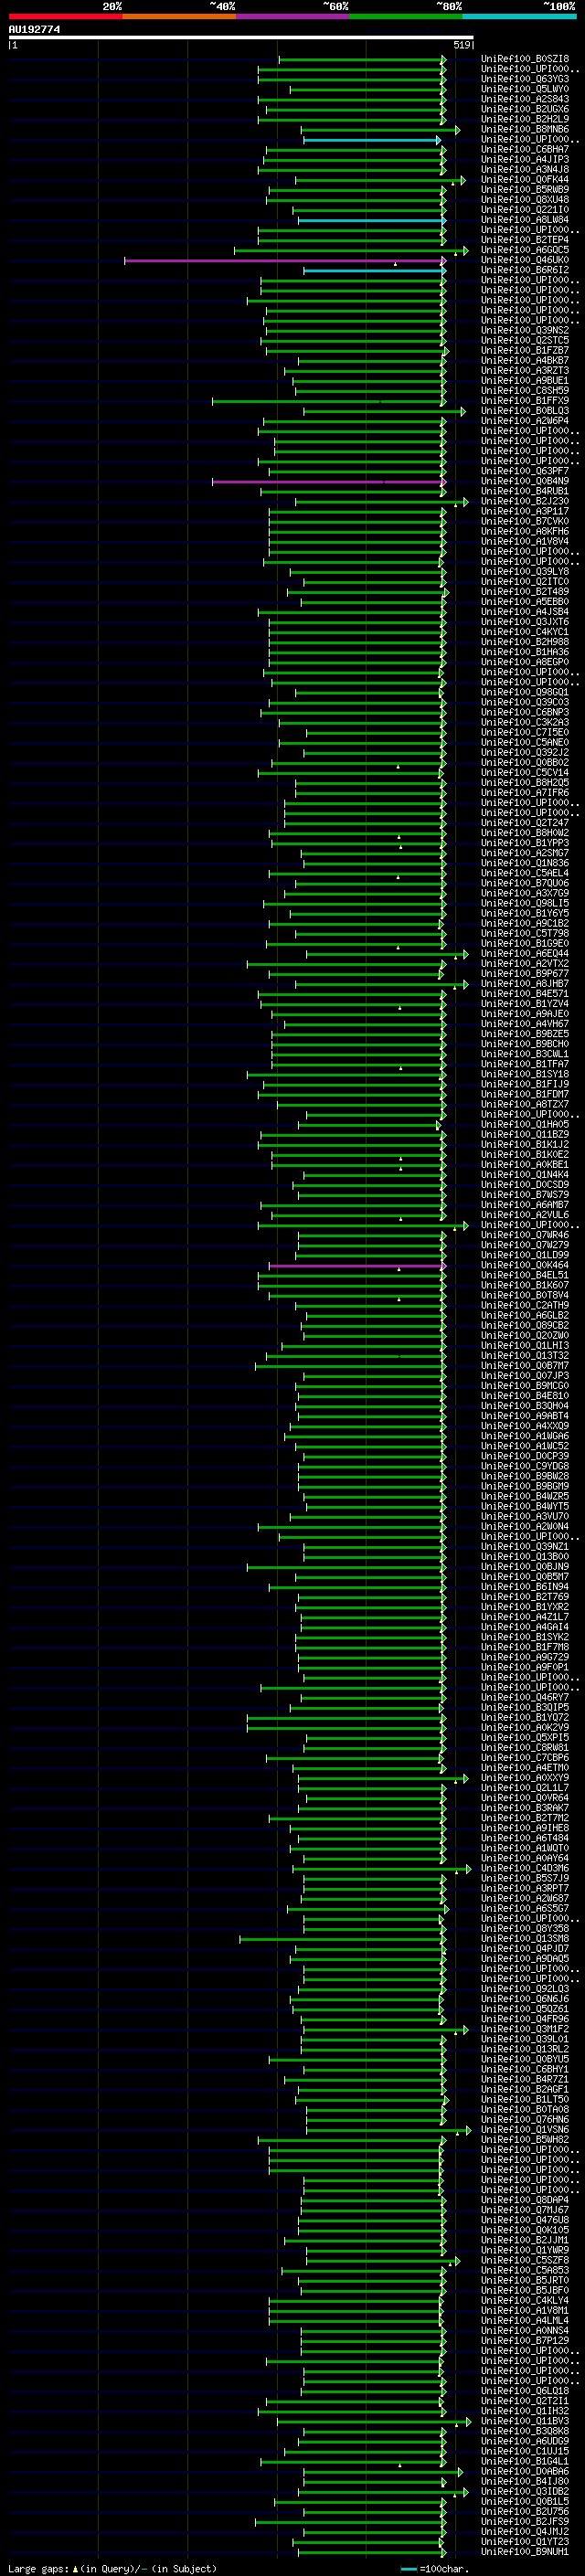Open hit UniRef100_Q0B4N9
This screenshot has height=2576, width=585.
pyautogui.click(x=525, y=481)
